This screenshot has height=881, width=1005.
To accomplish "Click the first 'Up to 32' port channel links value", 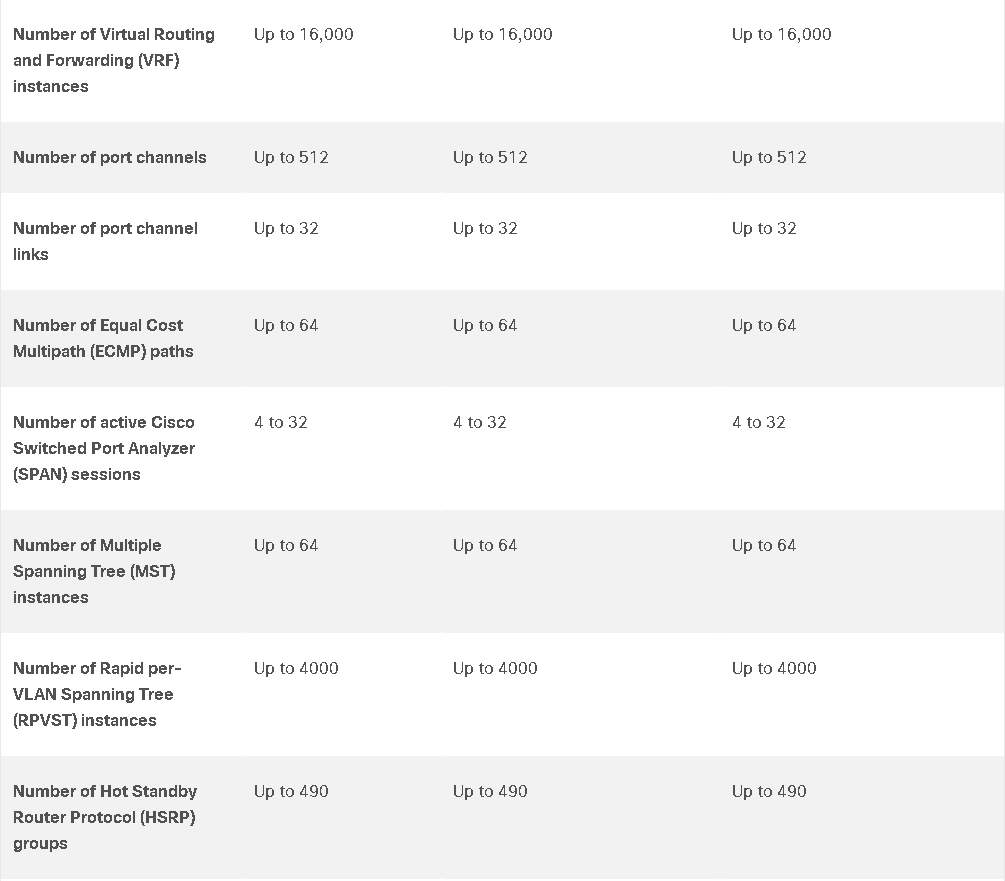I will 286,229.
